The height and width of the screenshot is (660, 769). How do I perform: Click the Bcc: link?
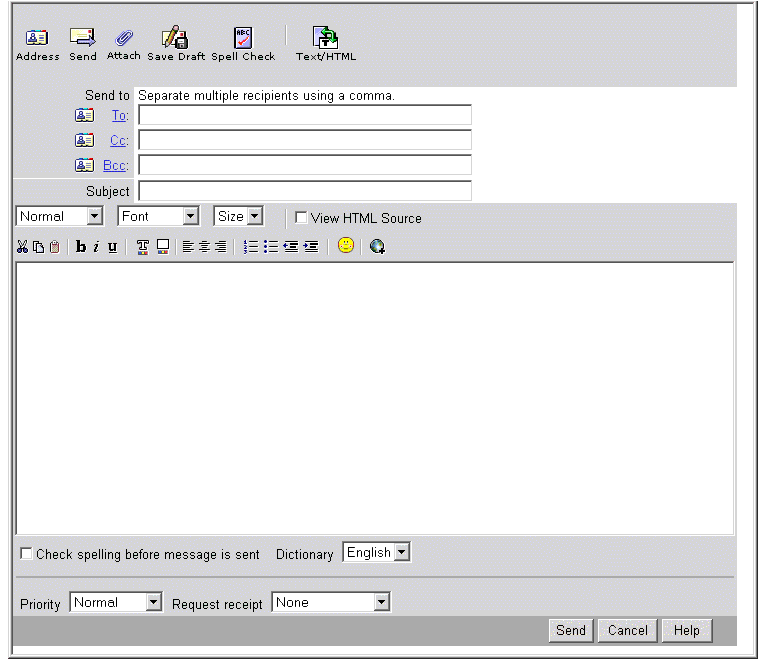(116, 166)
